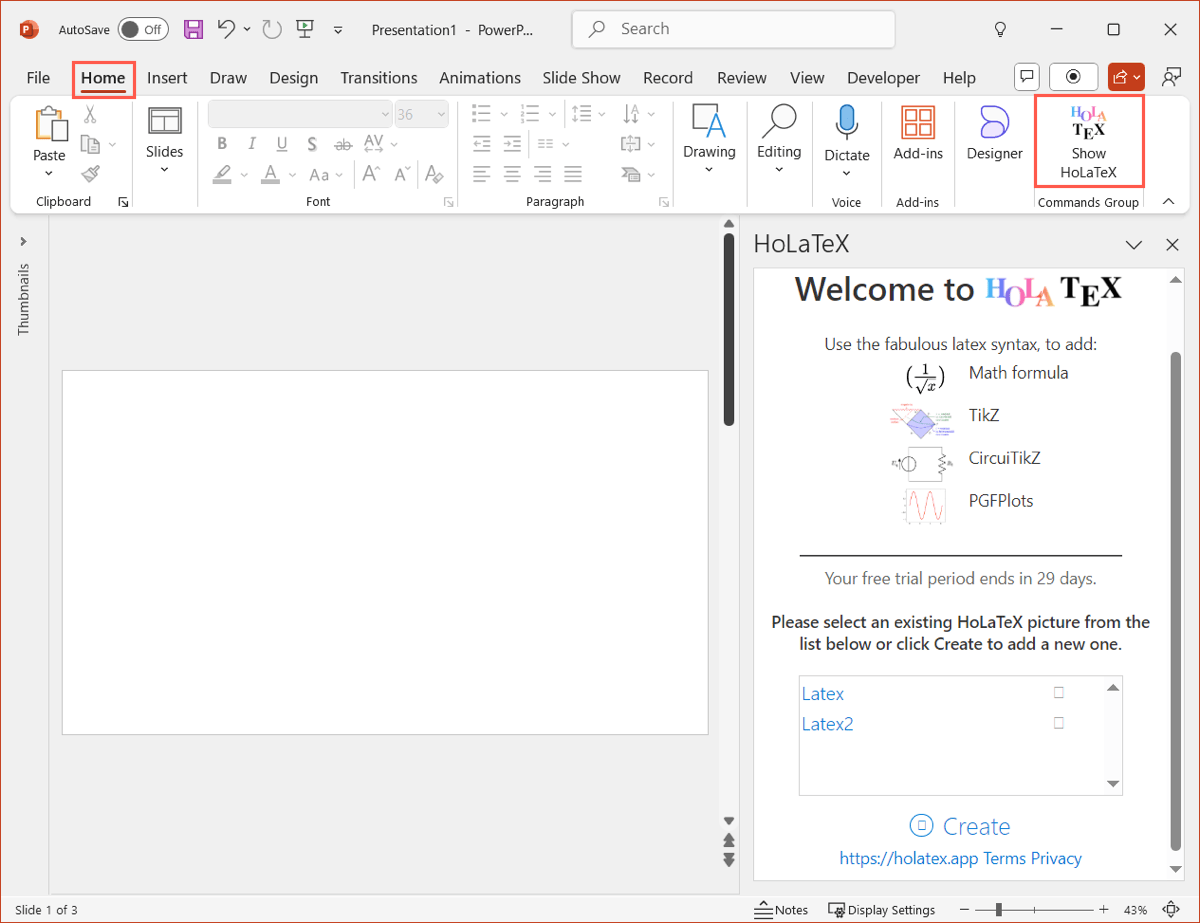Click the Record button near Share
This screenshot has width=1200, height=923.
[x=1074, y=77]
